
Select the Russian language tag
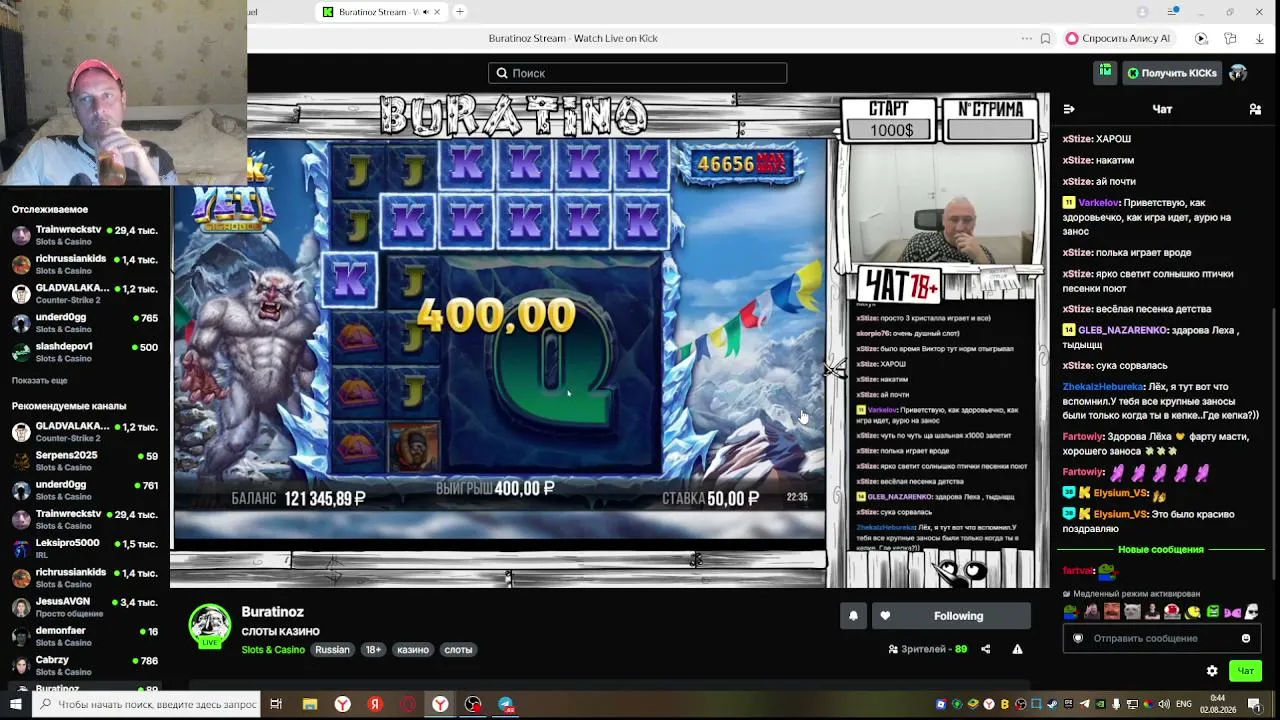(332, 650)
